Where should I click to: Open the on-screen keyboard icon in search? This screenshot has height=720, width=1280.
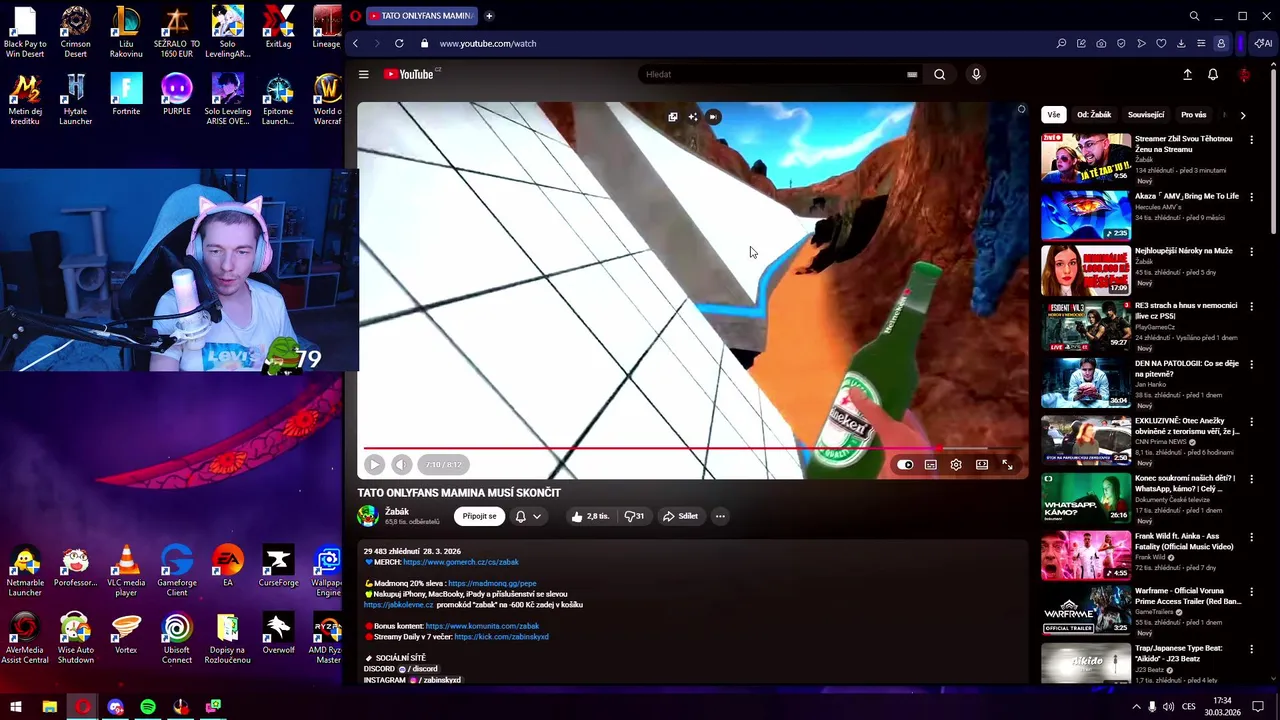pyautogui.click(x=912, y=74)
